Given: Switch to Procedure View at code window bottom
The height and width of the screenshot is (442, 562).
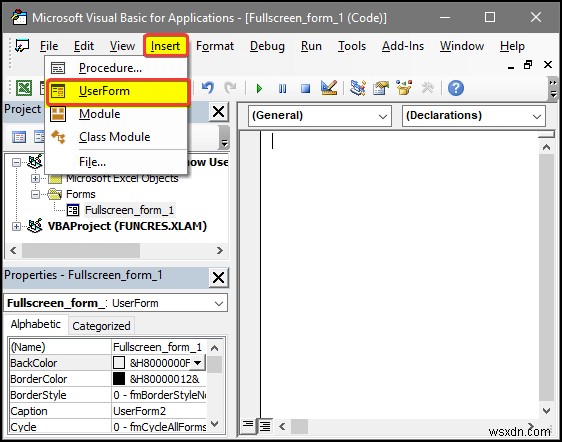Looking at the screenshot, I should click(248, 426).
